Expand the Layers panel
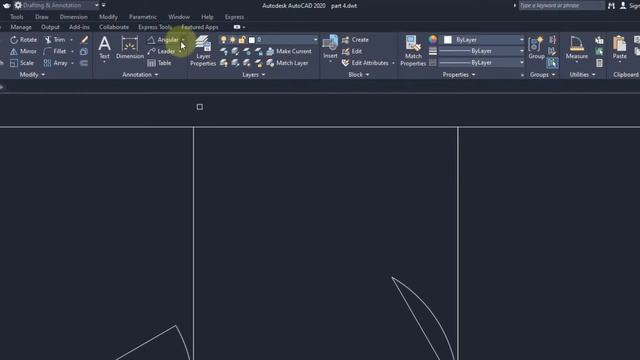This screenshot has width=640, height=360. 253,75
